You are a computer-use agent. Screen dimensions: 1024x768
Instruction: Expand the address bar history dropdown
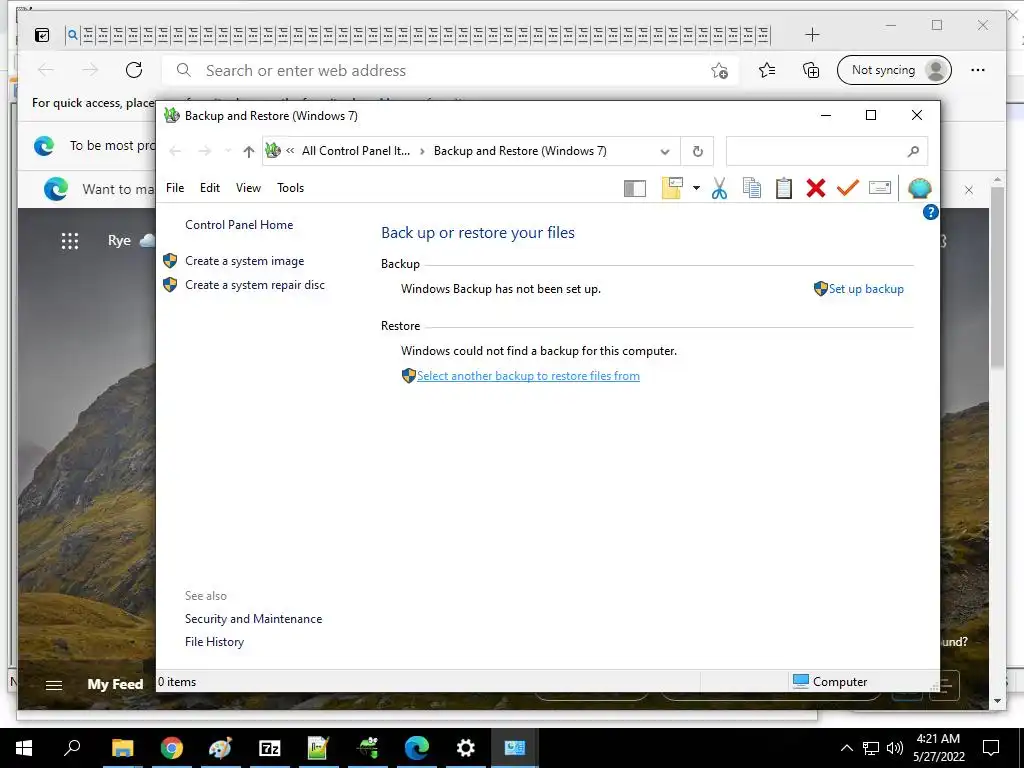(665, 152)
